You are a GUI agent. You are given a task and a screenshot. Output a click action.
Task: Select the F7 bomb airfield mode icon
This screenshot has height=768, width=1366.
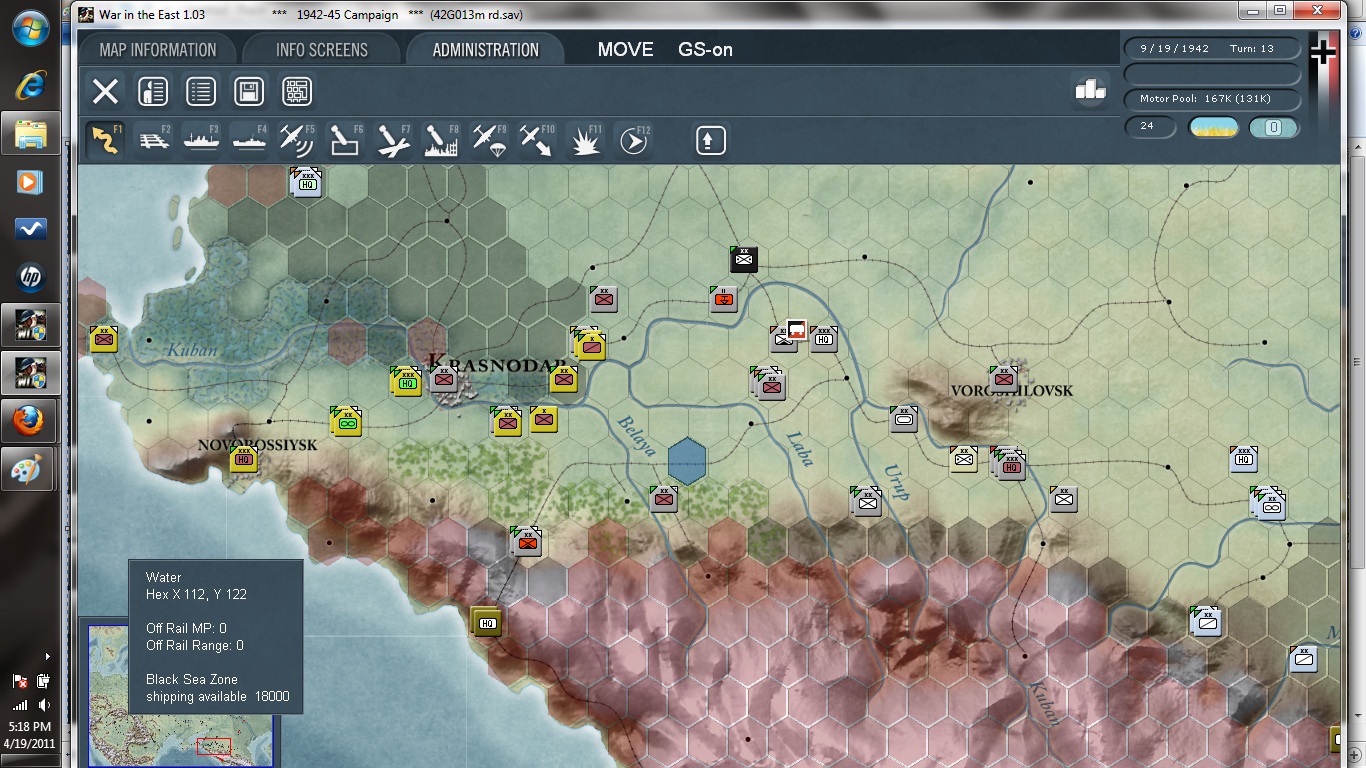pos(393,140)
